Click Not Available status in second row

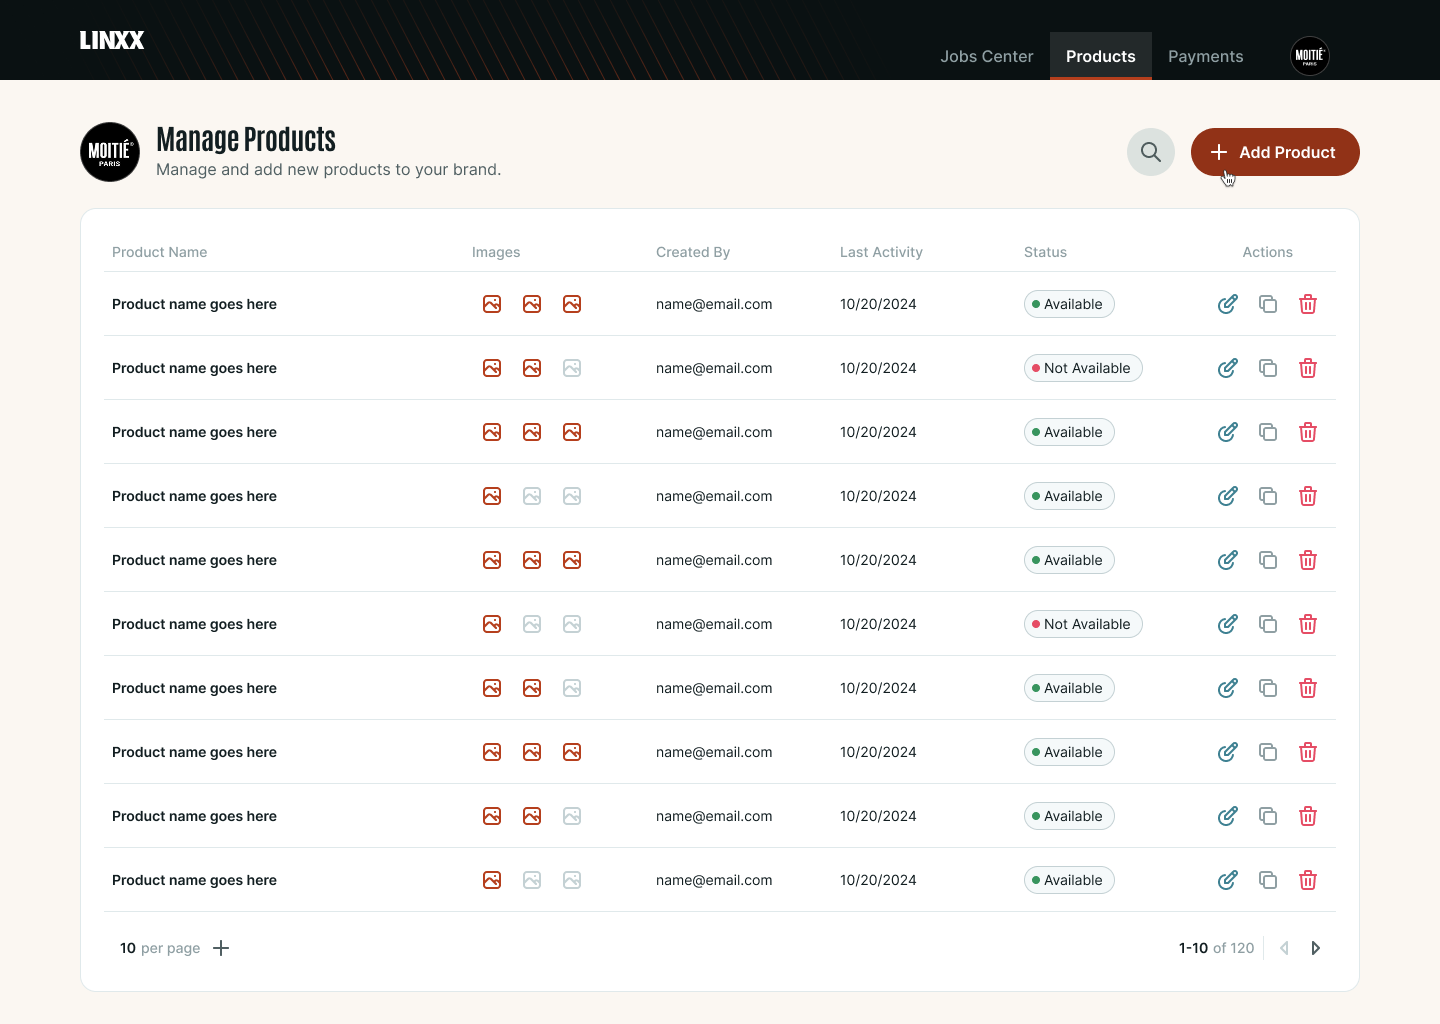[x=1082, y=368]
